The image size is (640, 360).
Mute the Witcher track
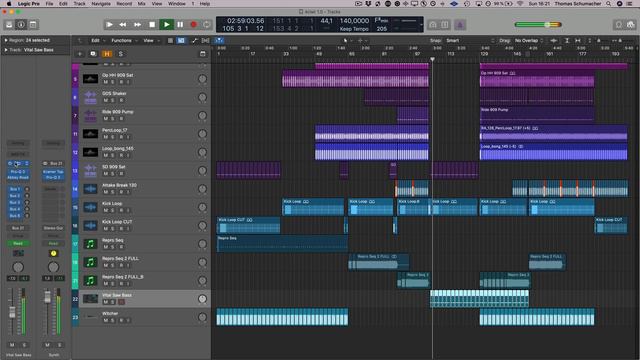click(106, 320)
